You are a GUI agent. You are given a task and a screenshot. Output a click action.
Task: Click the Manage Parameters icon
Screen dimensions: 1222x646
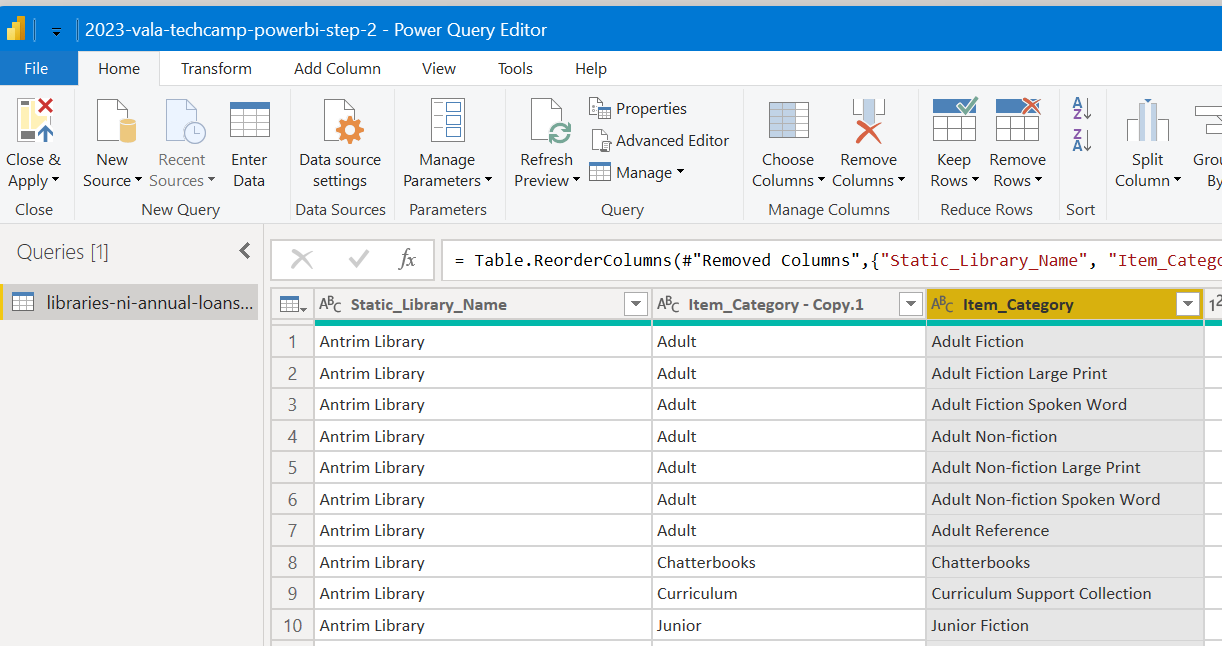click(447, 121)
